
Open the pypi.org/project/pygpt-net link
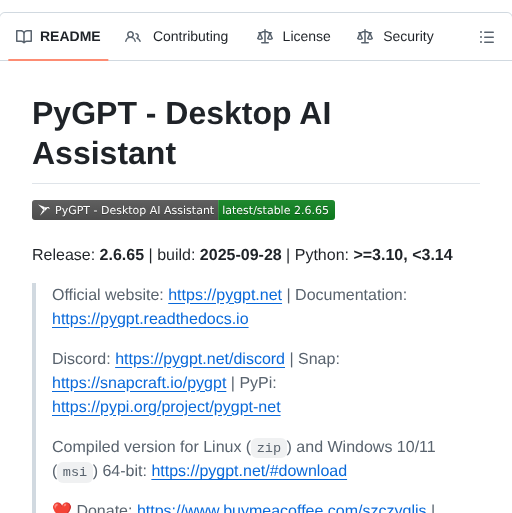click(166, 407)
